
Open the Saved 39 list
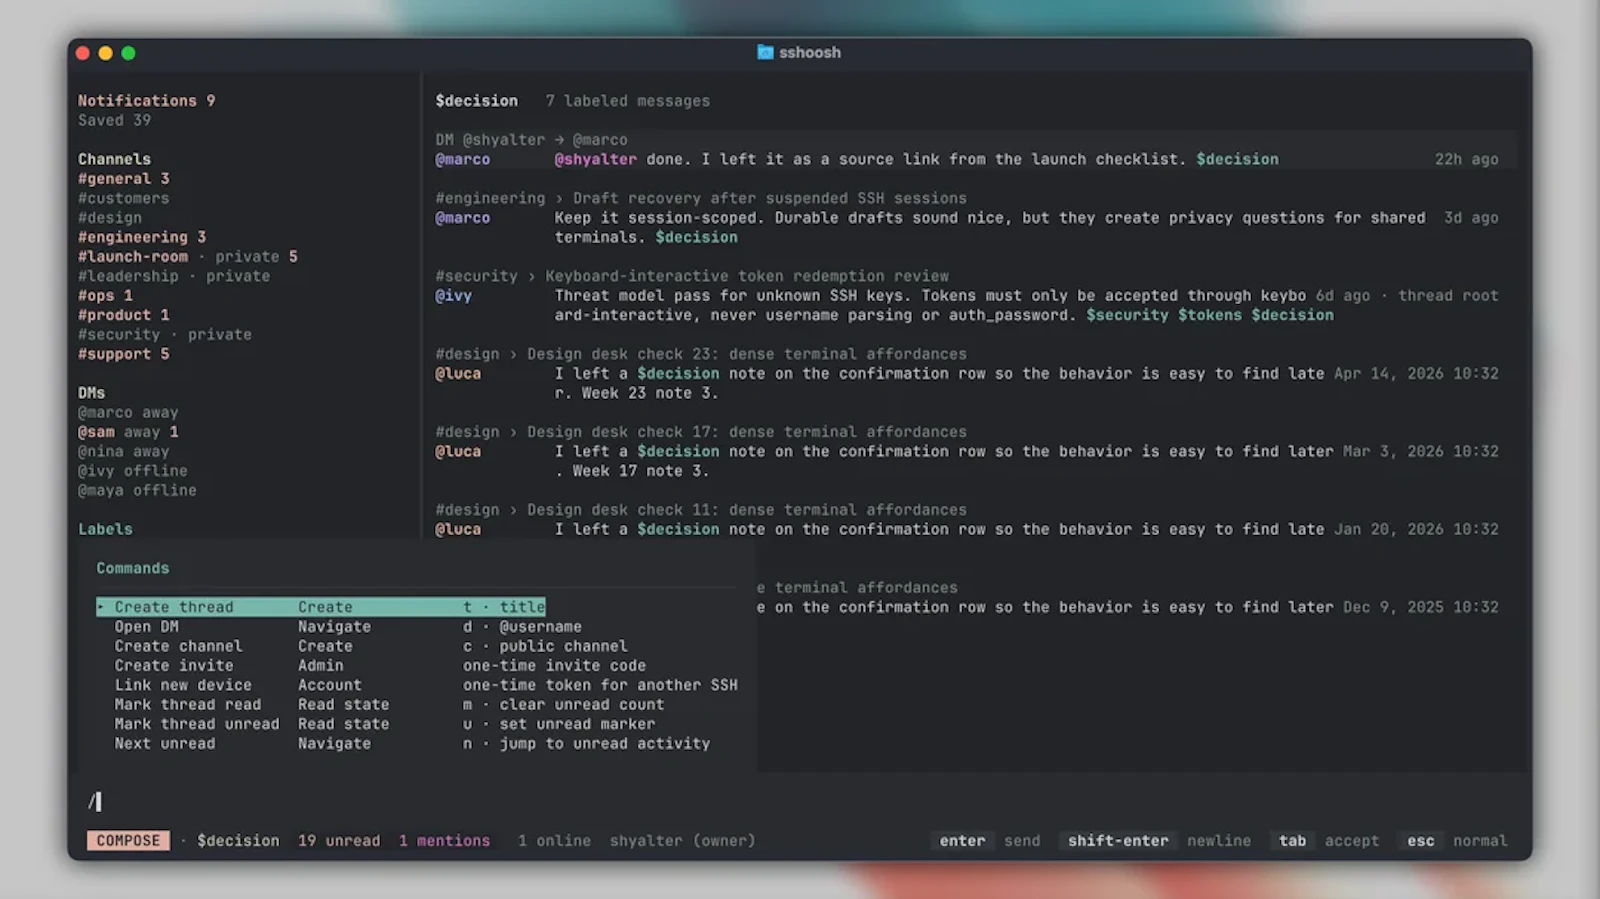(x=114, y=120)
